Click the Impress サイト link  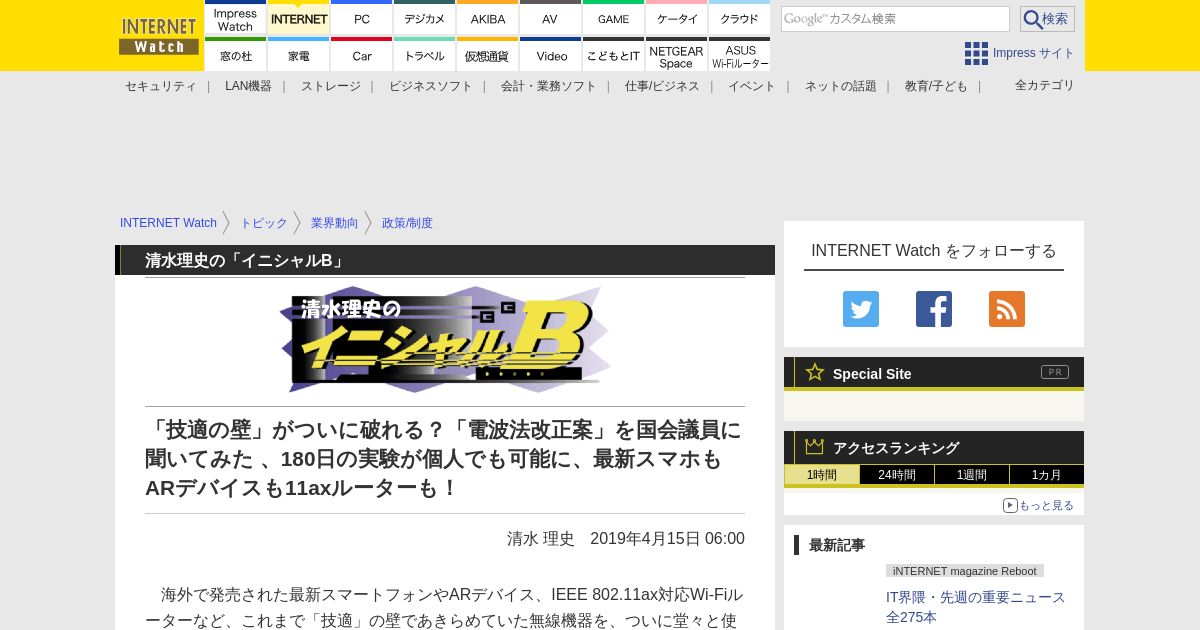pos(1034,53)
